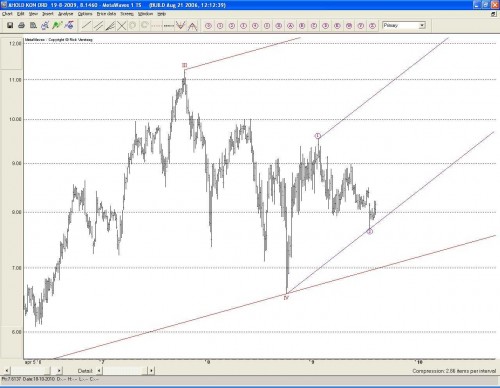Viewport: 500px width, 388px height.
Task: Select the parallel lines channel tool
Action: [x=98, y=25]
